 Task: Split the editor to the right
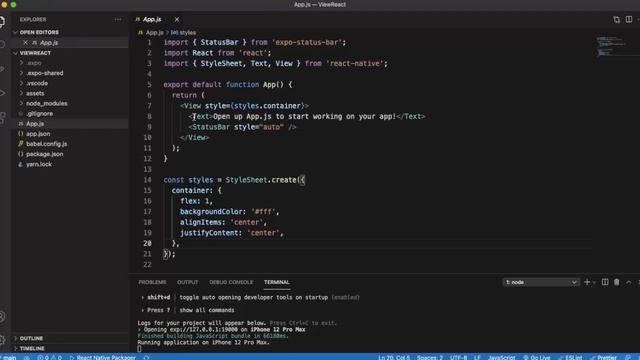(x=629, y=20)
